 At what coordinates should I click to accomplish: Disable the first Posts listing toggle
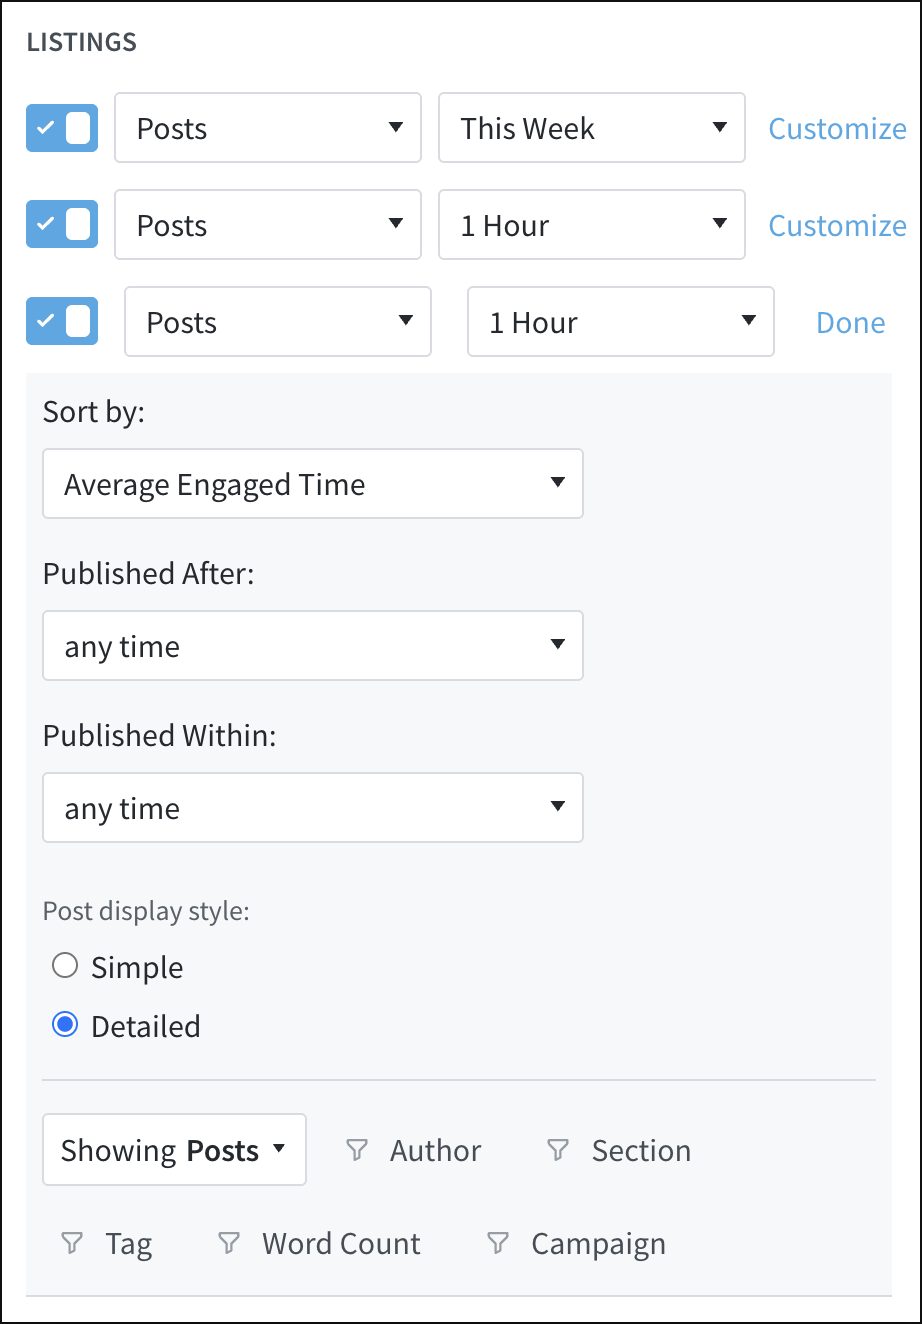[x=61, y=128]
